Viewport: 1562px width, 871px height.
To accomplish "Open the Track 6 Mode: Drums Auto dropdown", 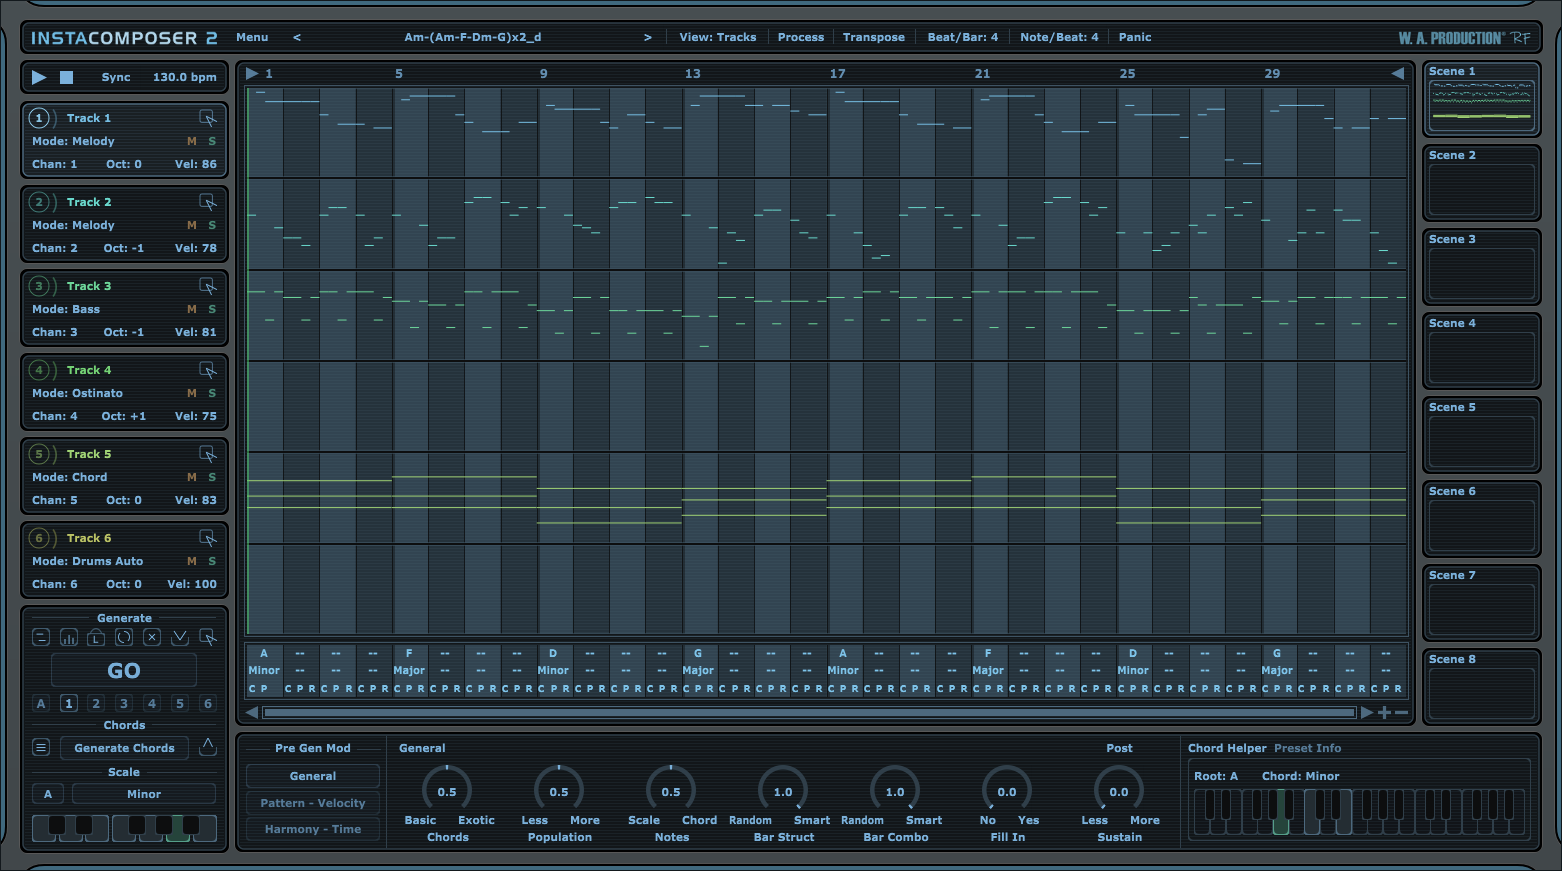I will [x=87, y=561].
